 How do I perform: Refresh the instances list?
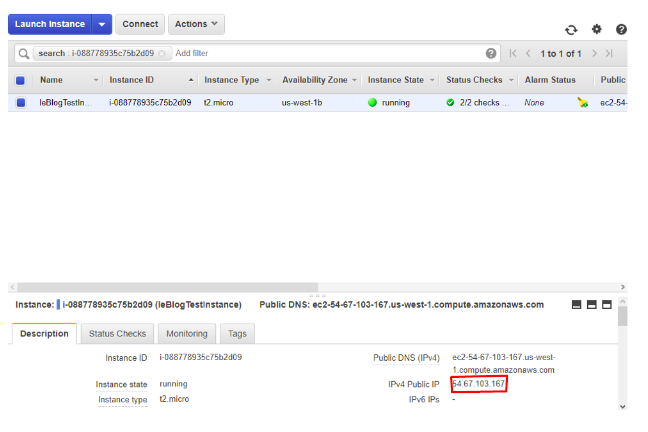pos(571,30)
